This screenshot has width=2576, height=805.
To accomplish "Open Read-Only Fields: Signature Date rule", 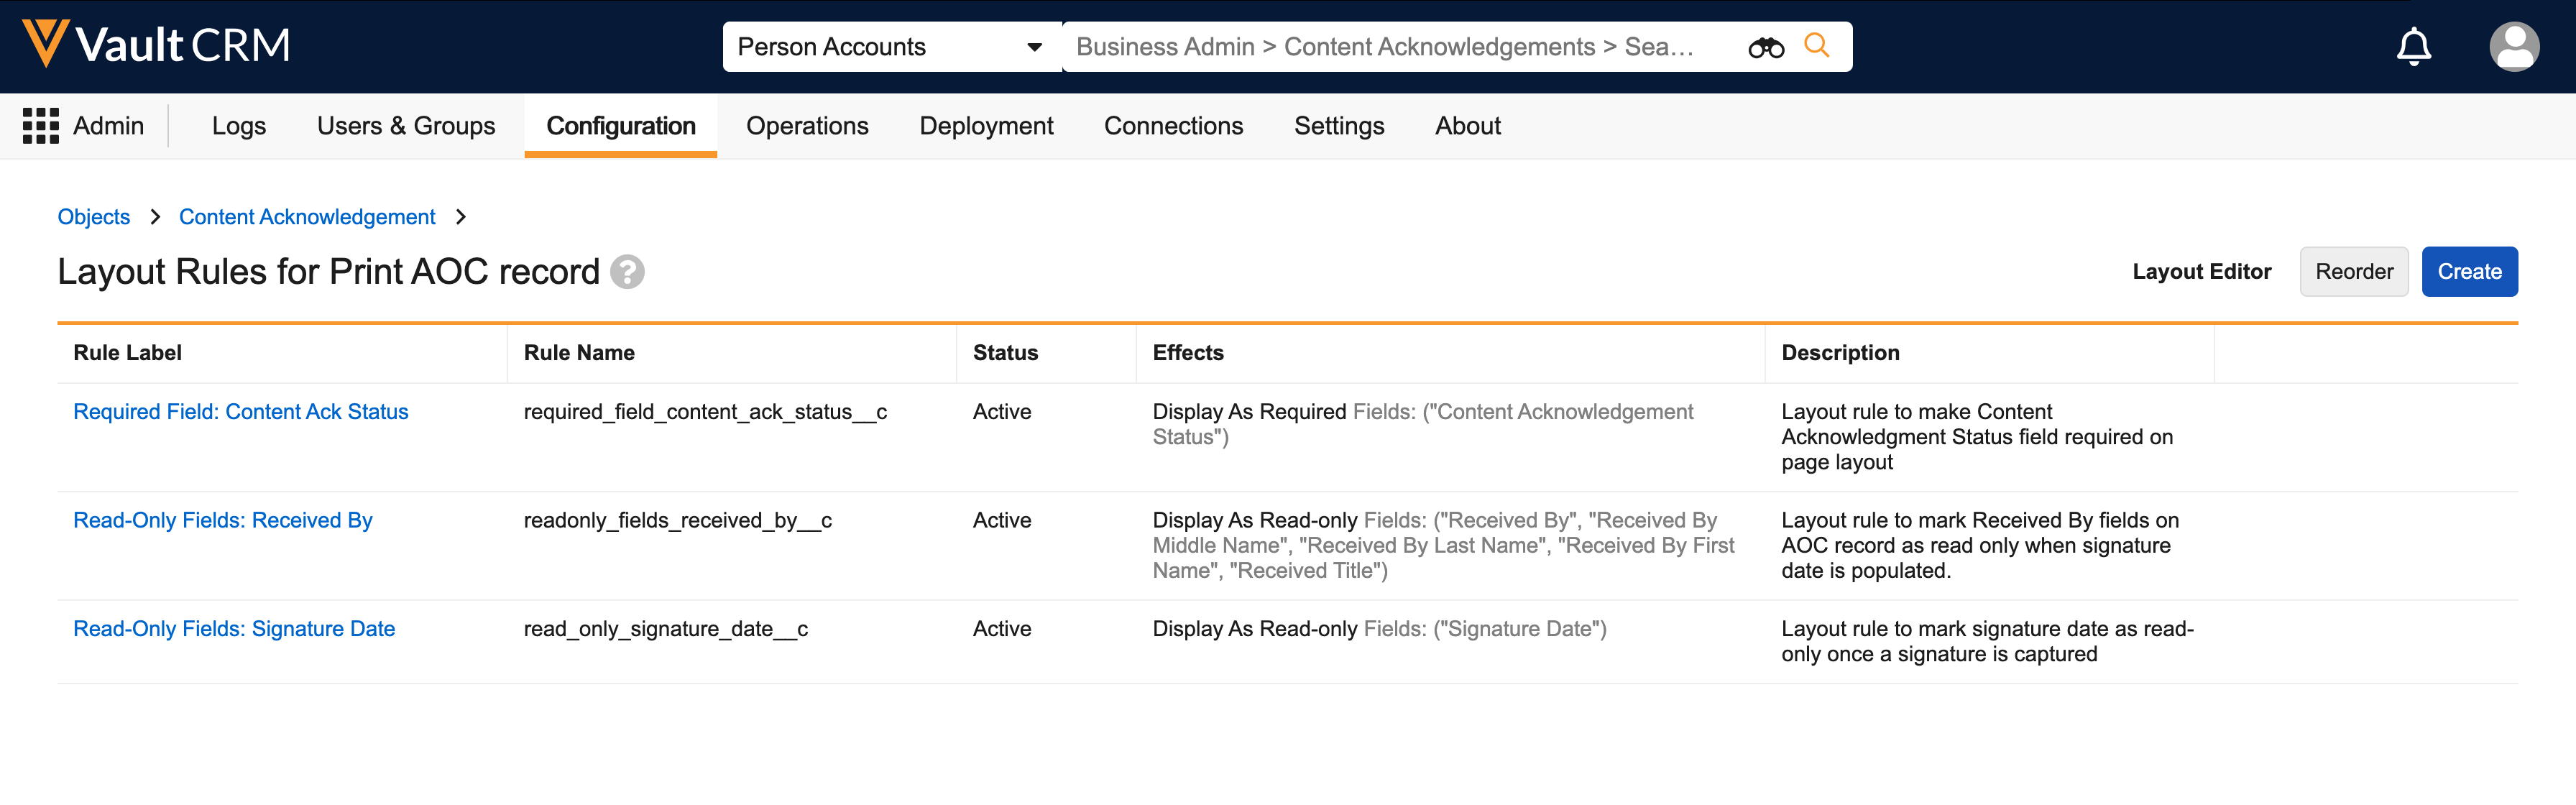I will tap(234, 629).
